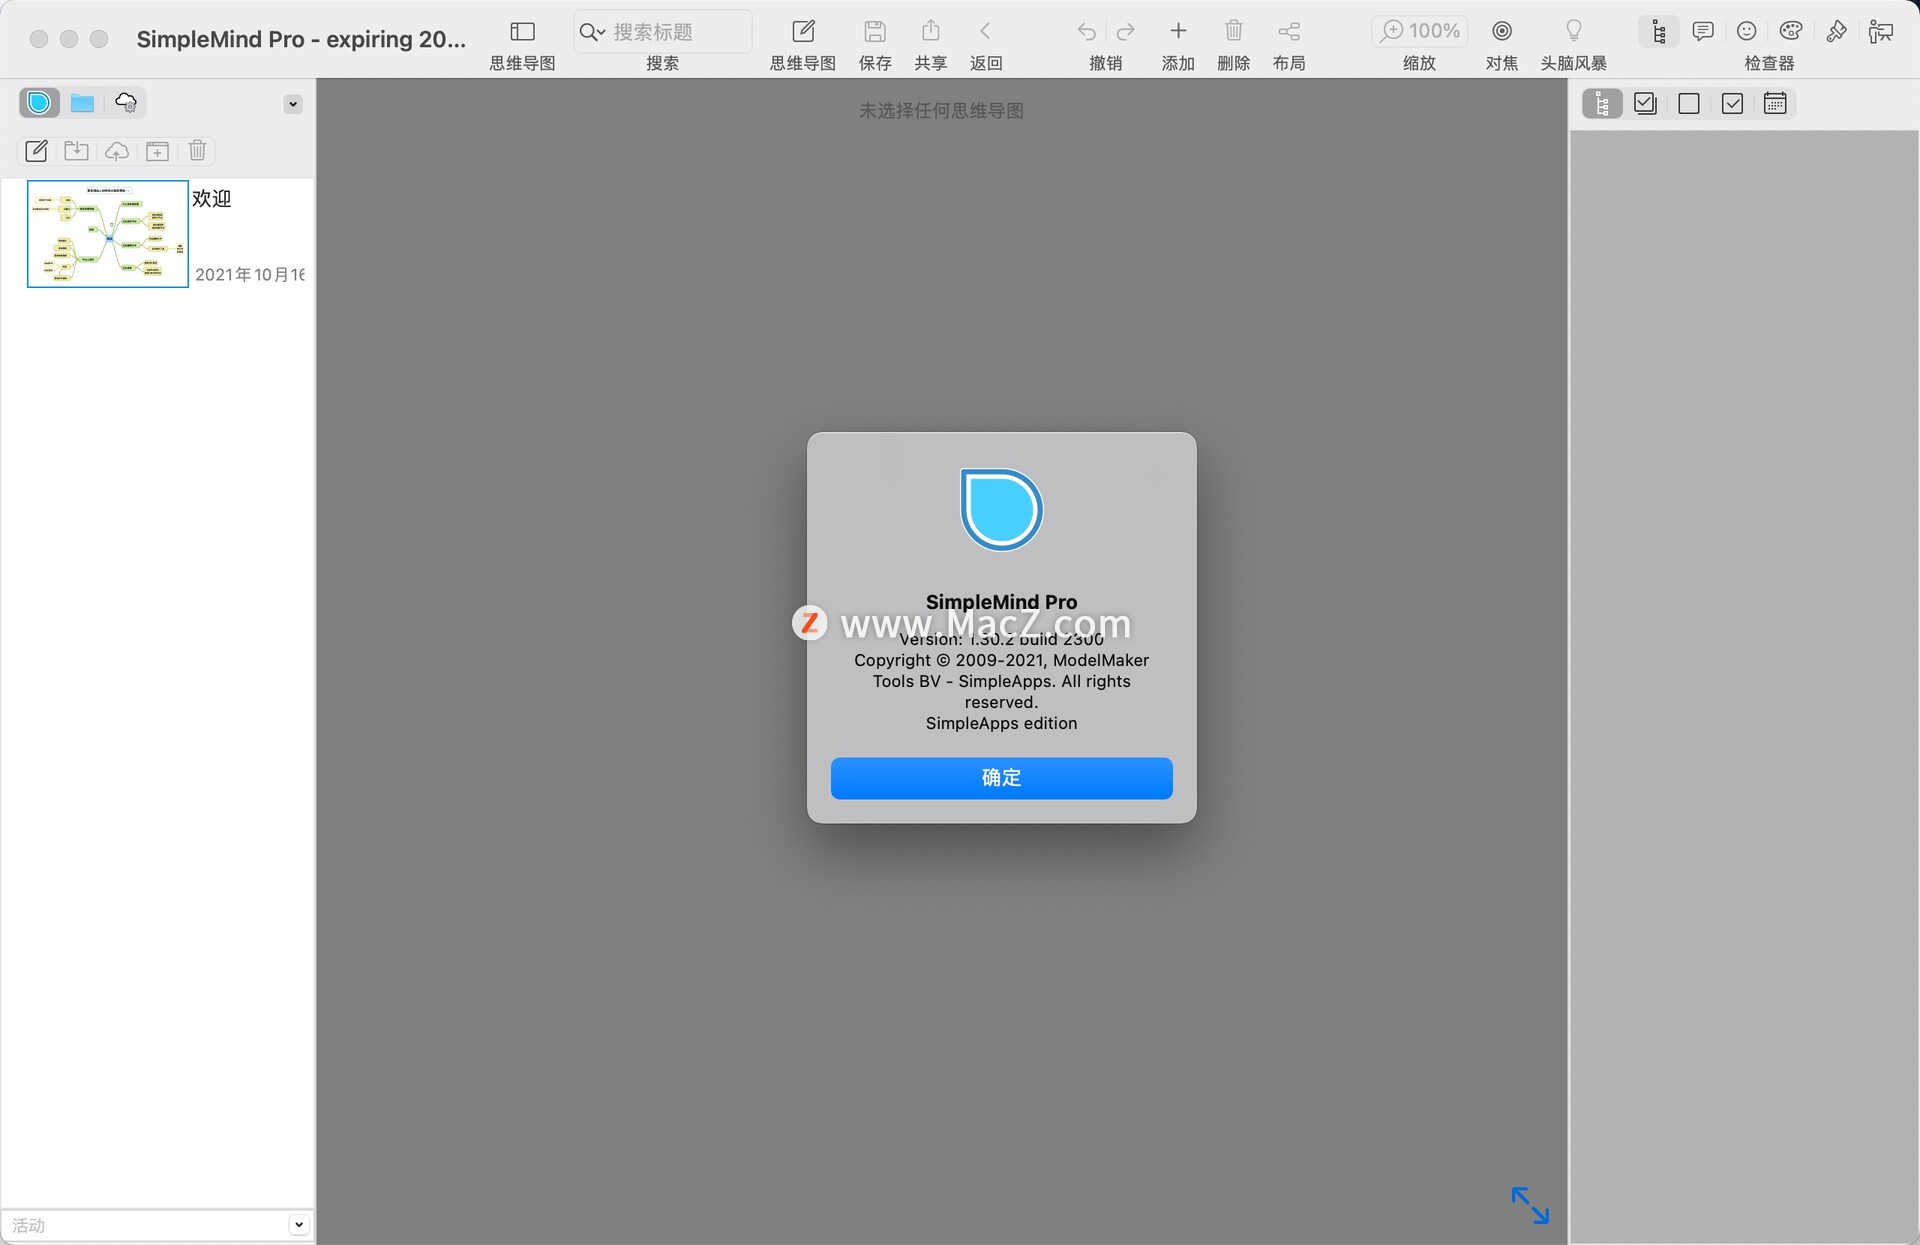
Task: Open the palette style icon in inspector
Action: tap(1791, 32)
